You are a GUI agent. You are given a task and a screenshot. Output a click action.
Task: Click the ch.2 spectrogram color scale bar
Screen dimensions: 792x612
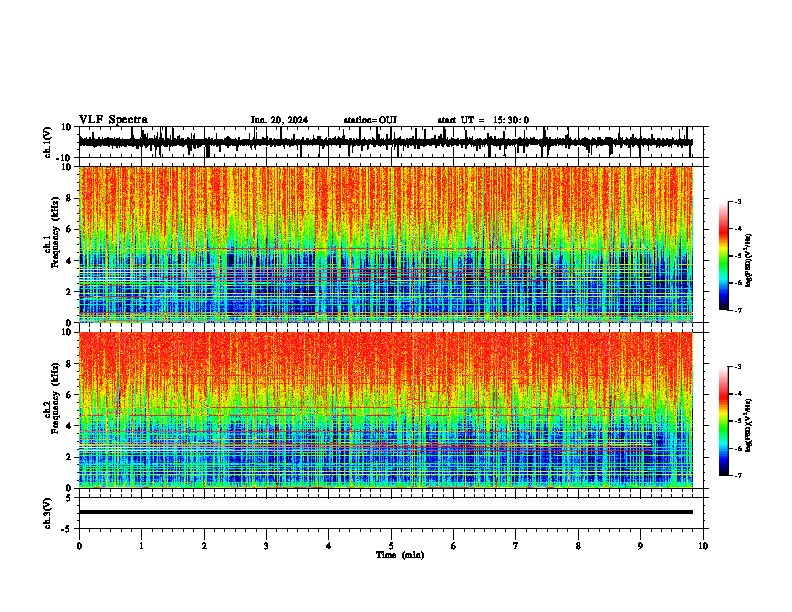(x=723, y=421)
